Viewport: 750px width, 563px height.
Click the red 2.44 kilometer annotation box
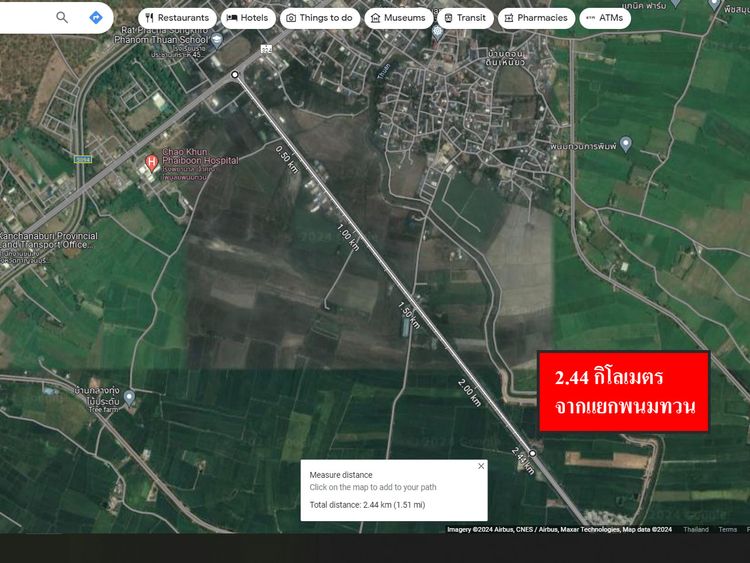tap(623, 392)
